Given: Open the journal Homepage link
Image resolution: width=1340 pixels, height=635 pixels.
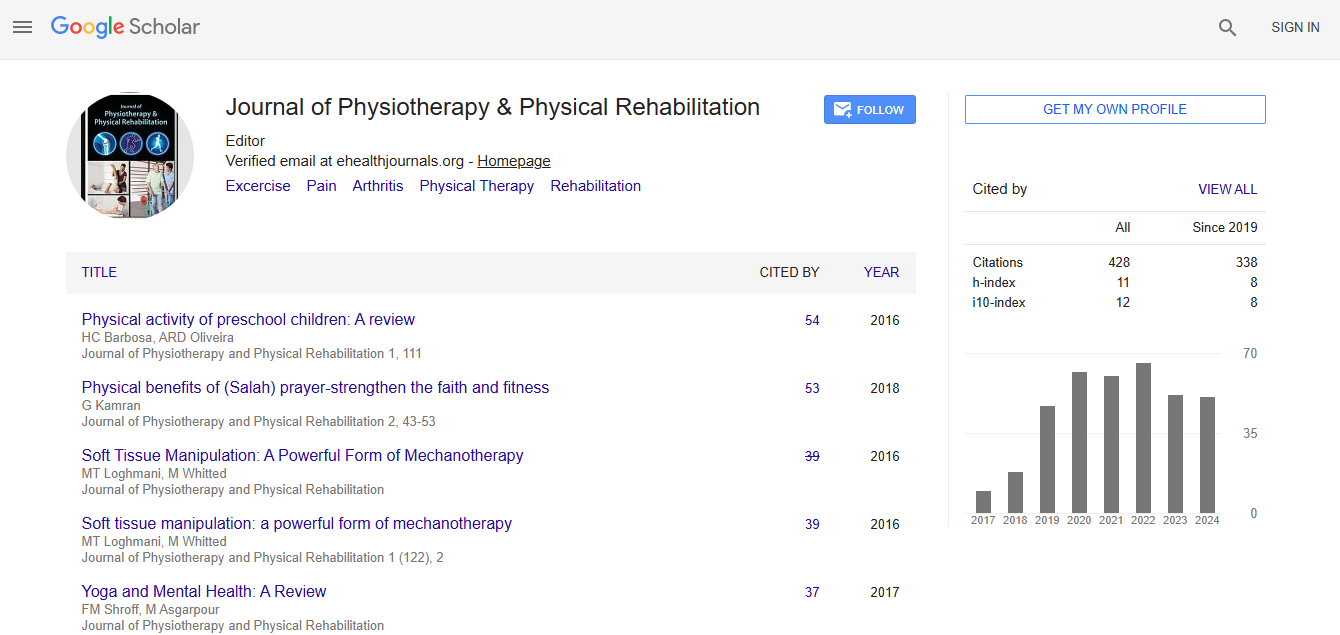Looking at the screenshot, I should click(x=513, y=161).
